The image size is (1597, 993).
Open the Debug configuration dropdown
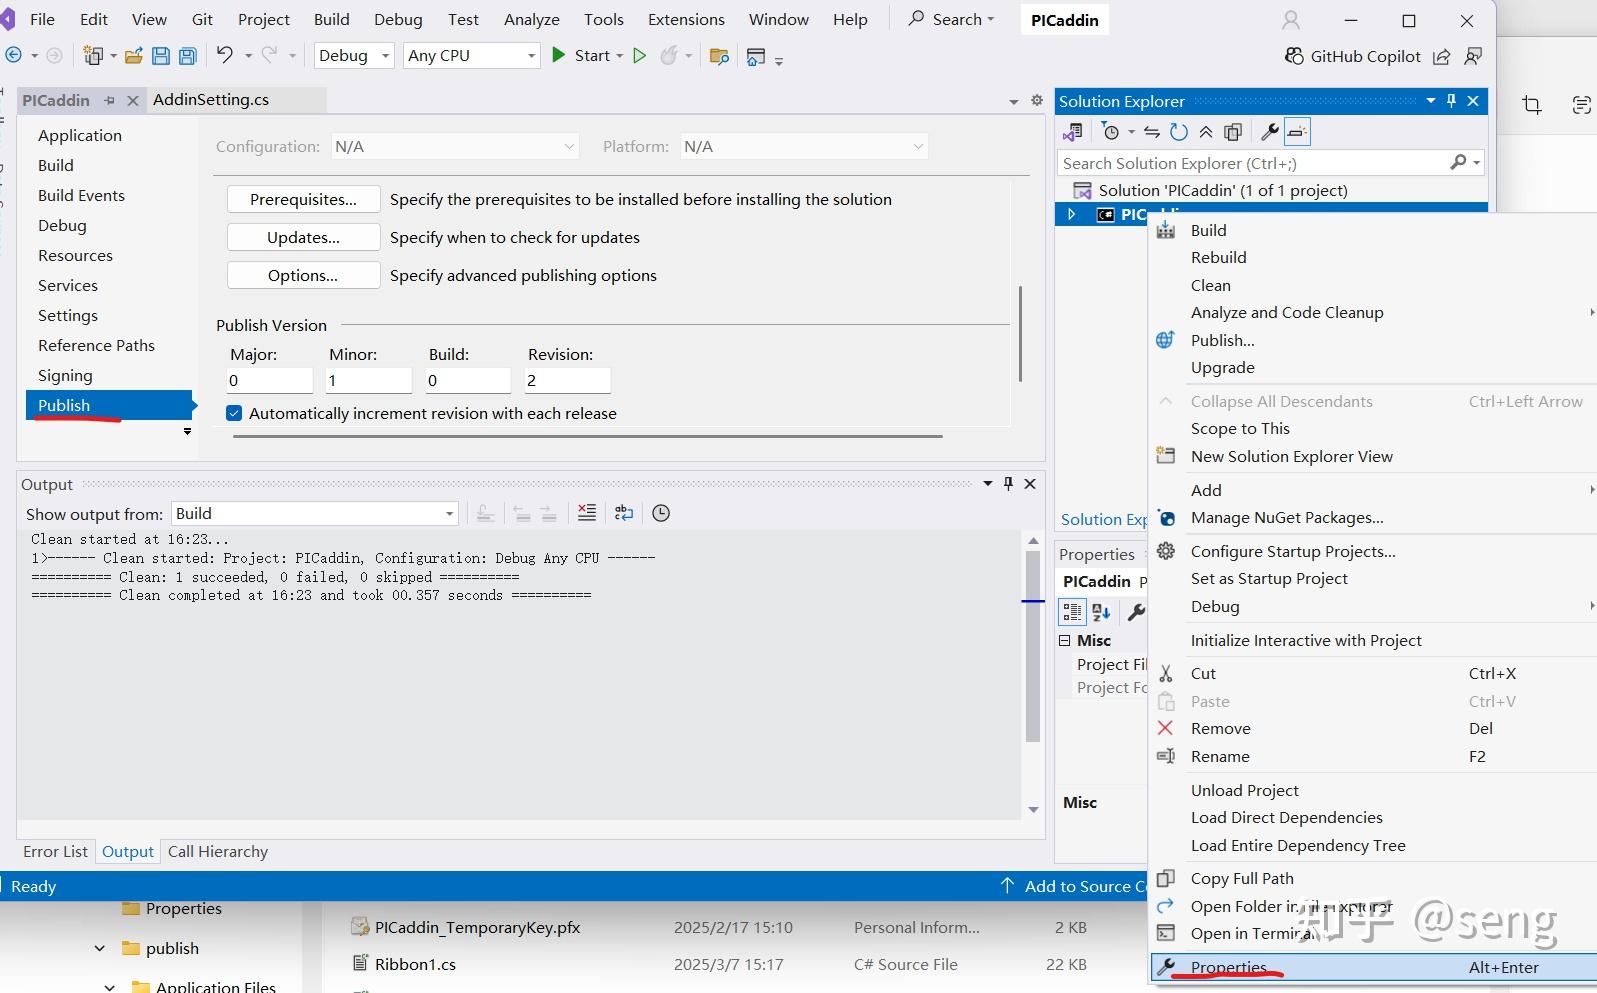click(x=354, y=56)
